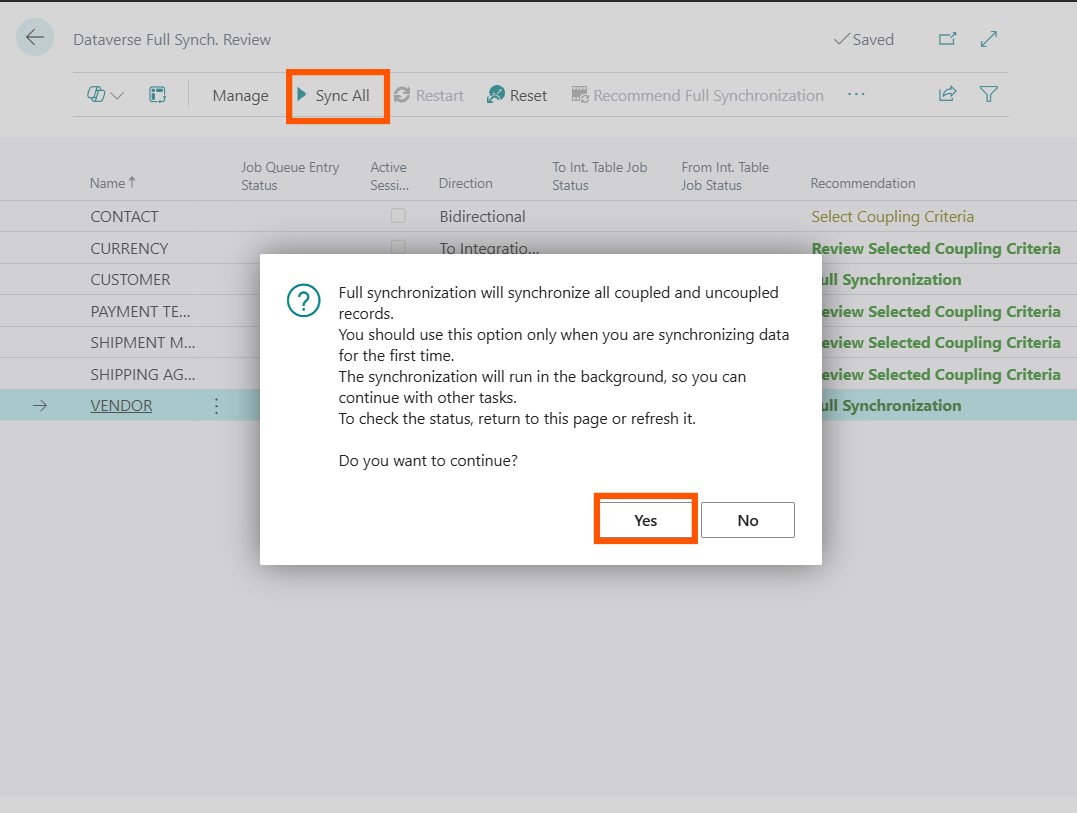Image resolution: width=1077 pixels, height=813 pixels.
Task: Click the back arrow button
Action: tap(35, 38)
